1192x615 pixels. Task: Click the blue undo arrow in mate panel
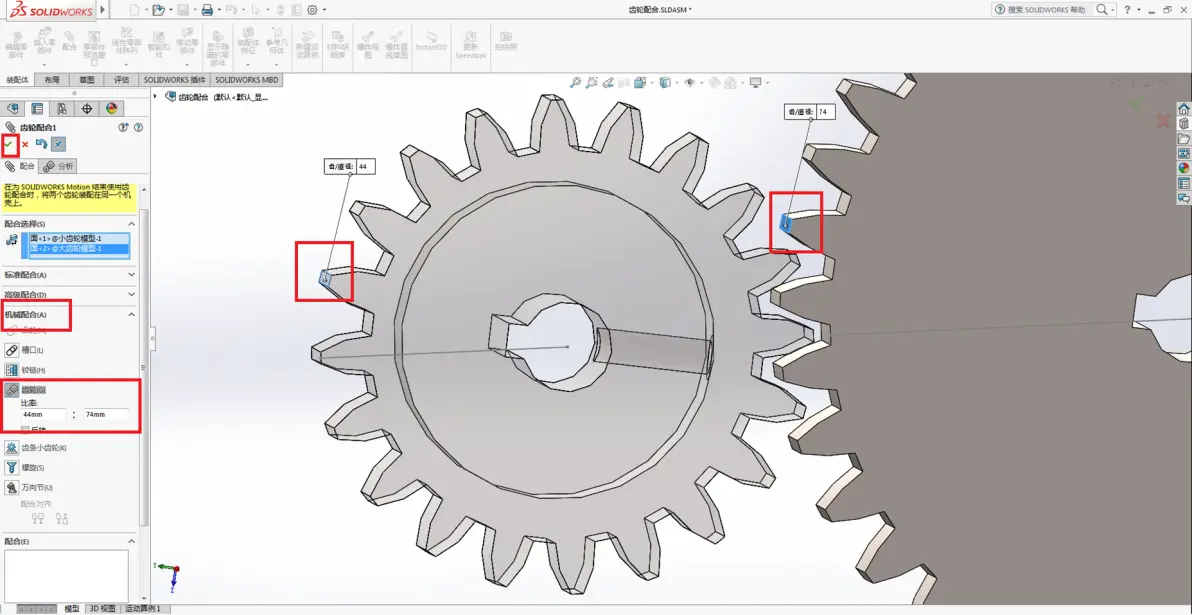(x=42, y=144)
